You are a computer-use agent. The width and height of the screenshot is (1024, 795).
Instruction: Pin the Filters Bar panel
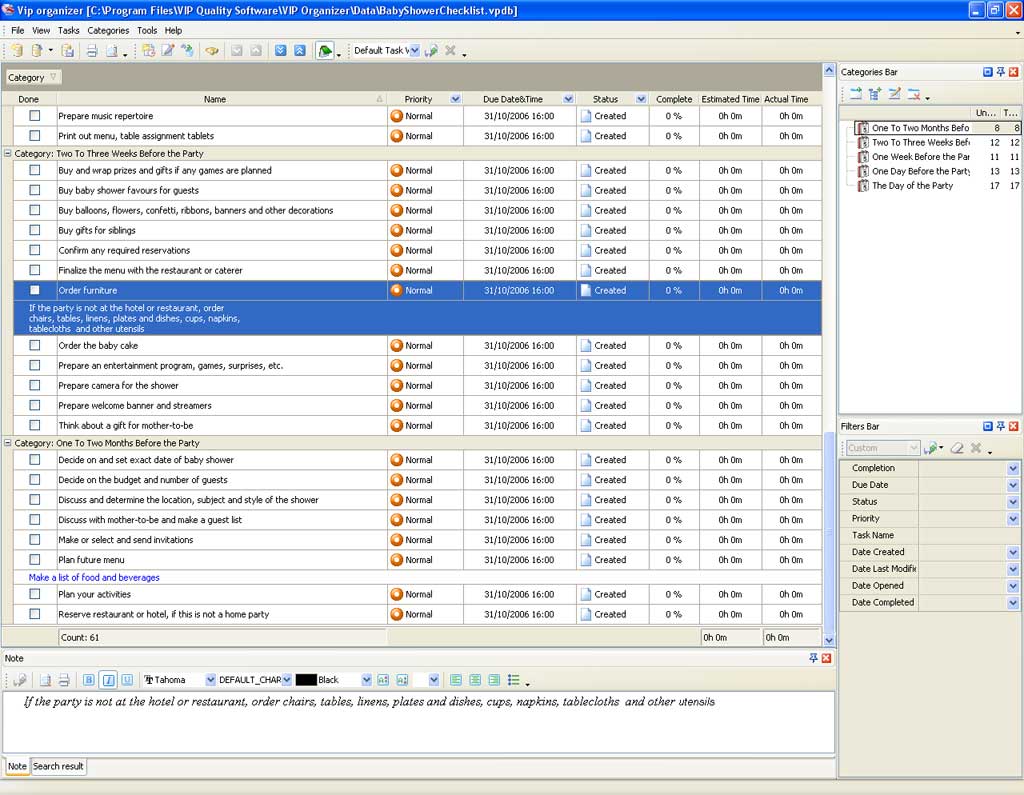1000,426
